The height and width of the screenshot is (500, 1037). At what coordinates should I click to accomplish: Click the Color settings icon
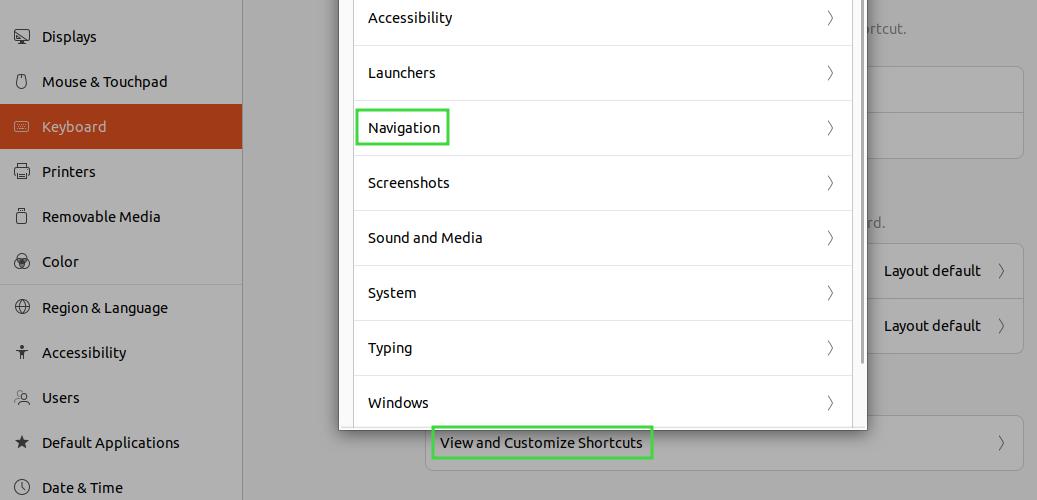[x=22, y=262]
